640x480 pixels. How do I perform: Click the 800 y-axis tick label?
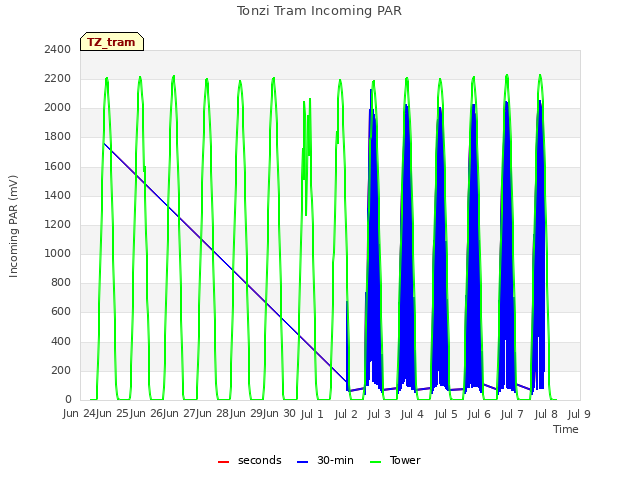tap(61, 282)
